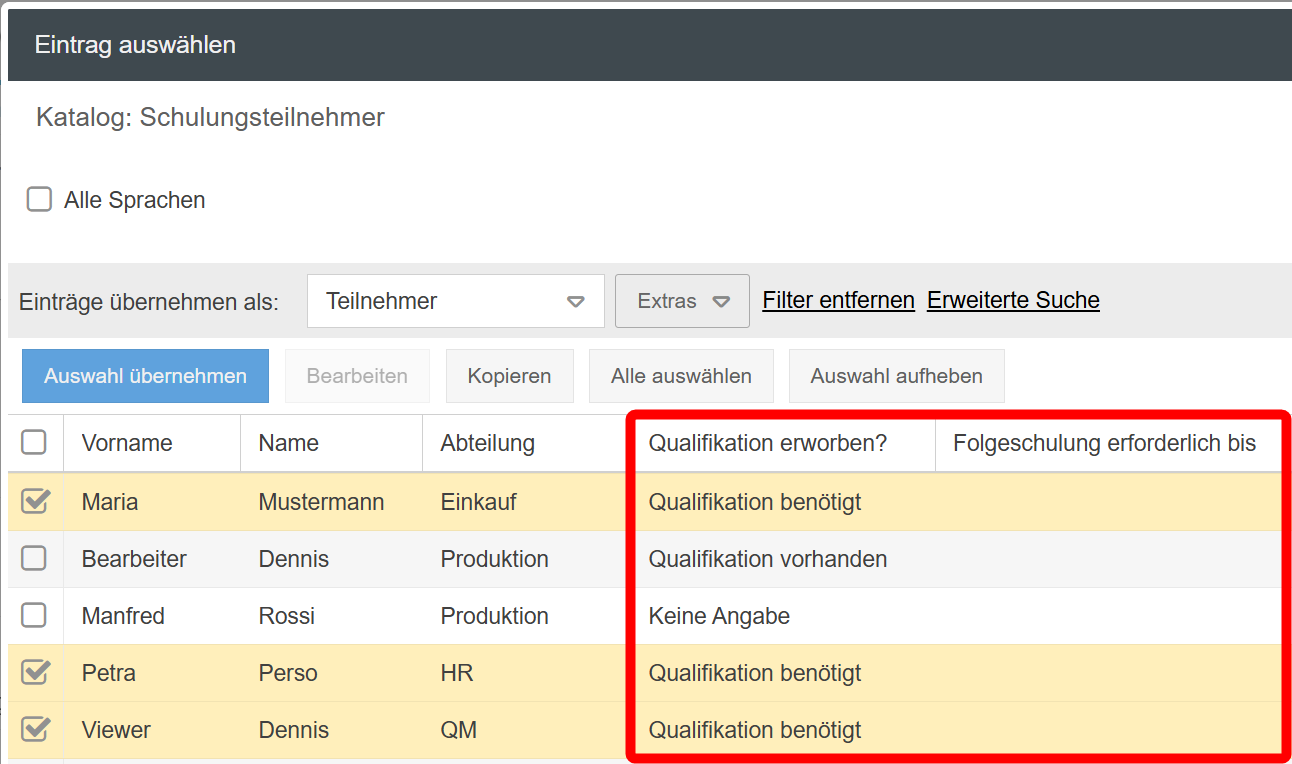
Task: Deselect the Viewer Dennis row checkbox
Action: click(x=35, y=729)
